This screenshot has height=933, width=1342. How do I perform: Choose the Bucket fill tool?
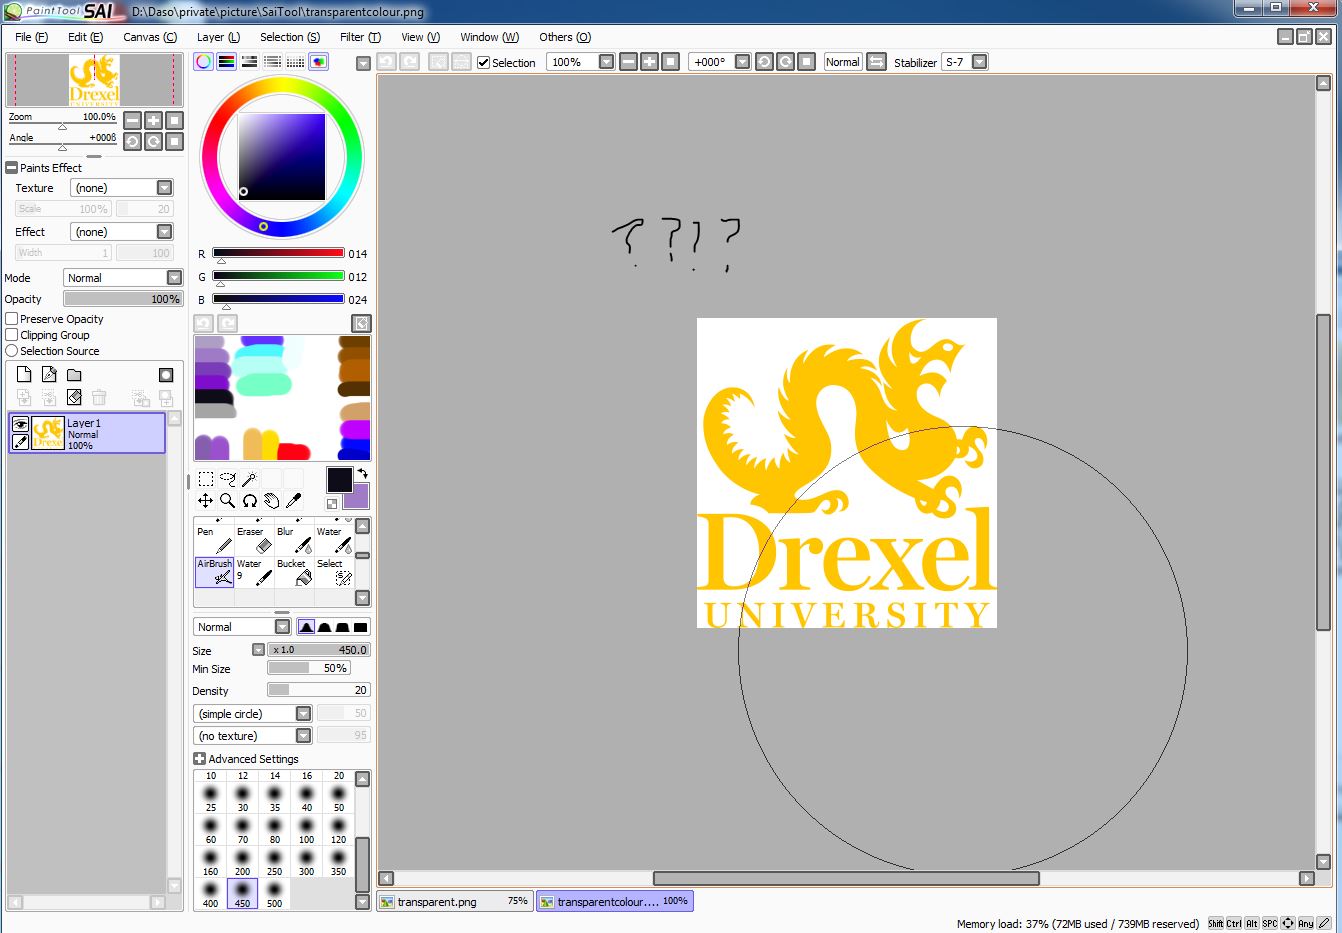(x=294, y=572)
